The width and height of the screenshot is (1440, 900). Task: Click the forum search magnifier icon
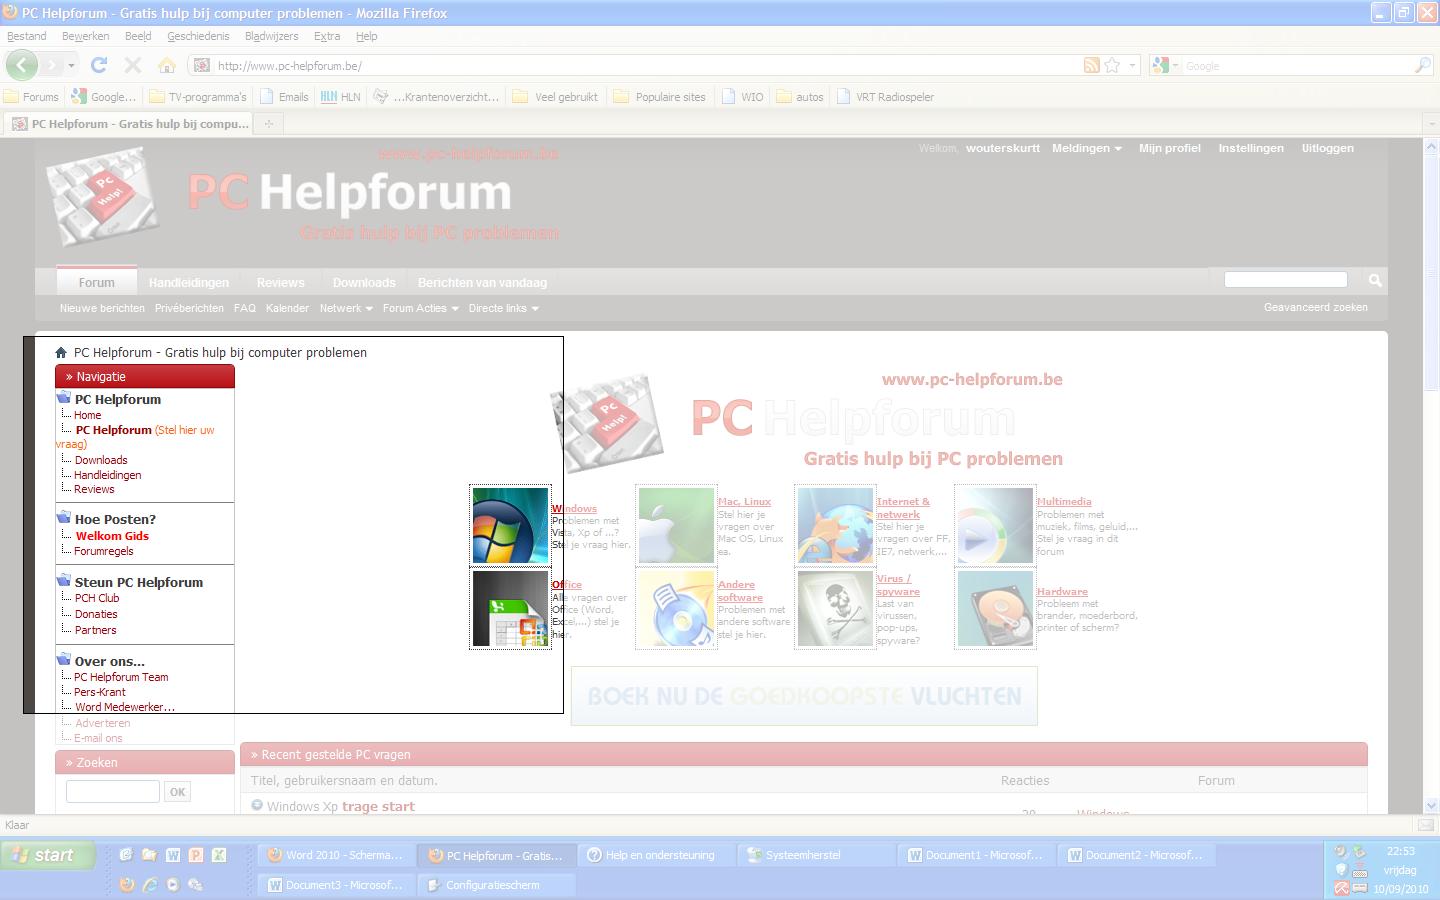(1375, 280)
